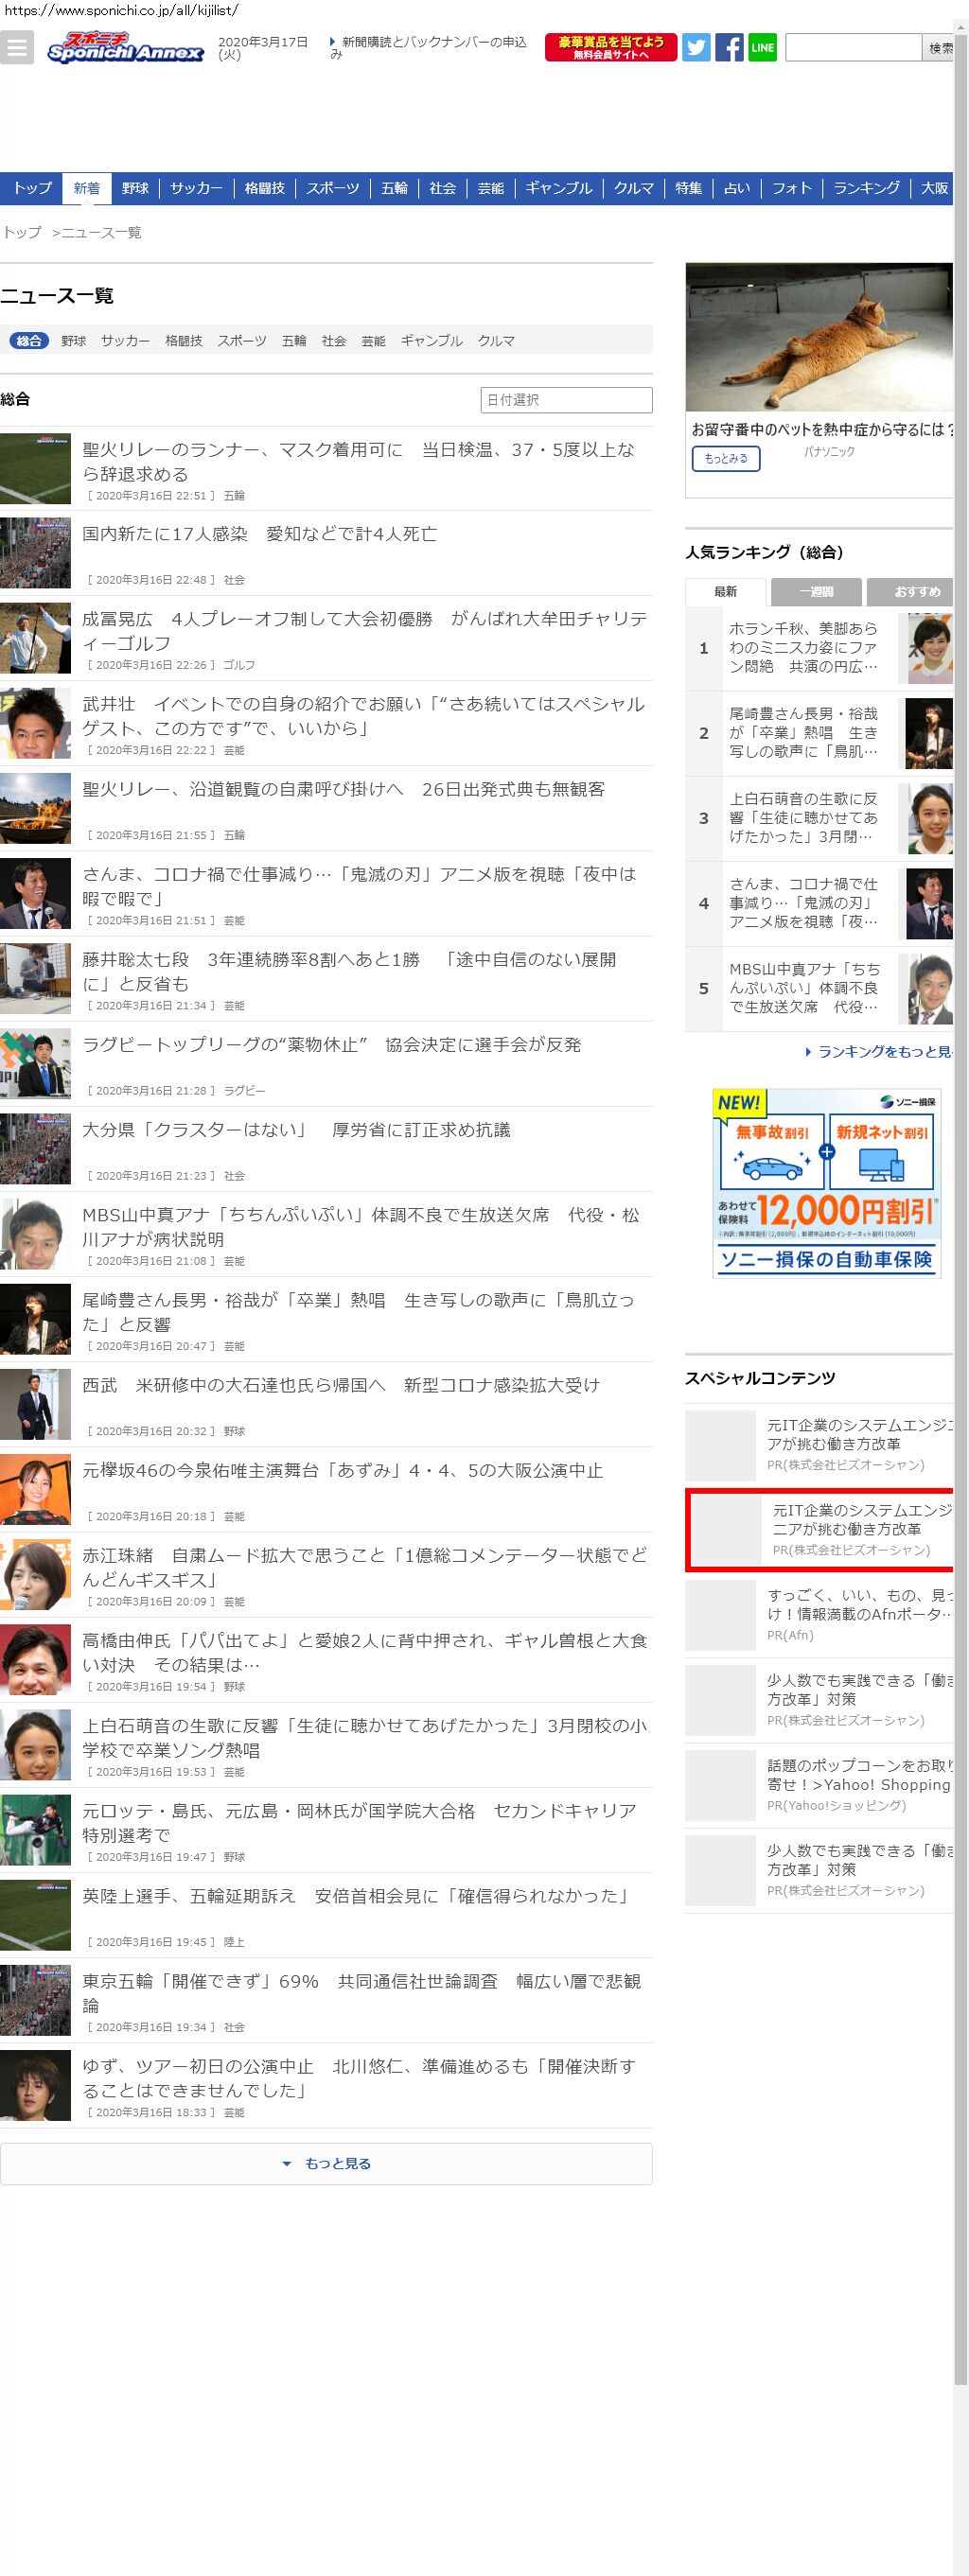Open ランキング in the navigation bar
The height and width of the screenshot is (2576, 969).
click(x=866, y=188)
